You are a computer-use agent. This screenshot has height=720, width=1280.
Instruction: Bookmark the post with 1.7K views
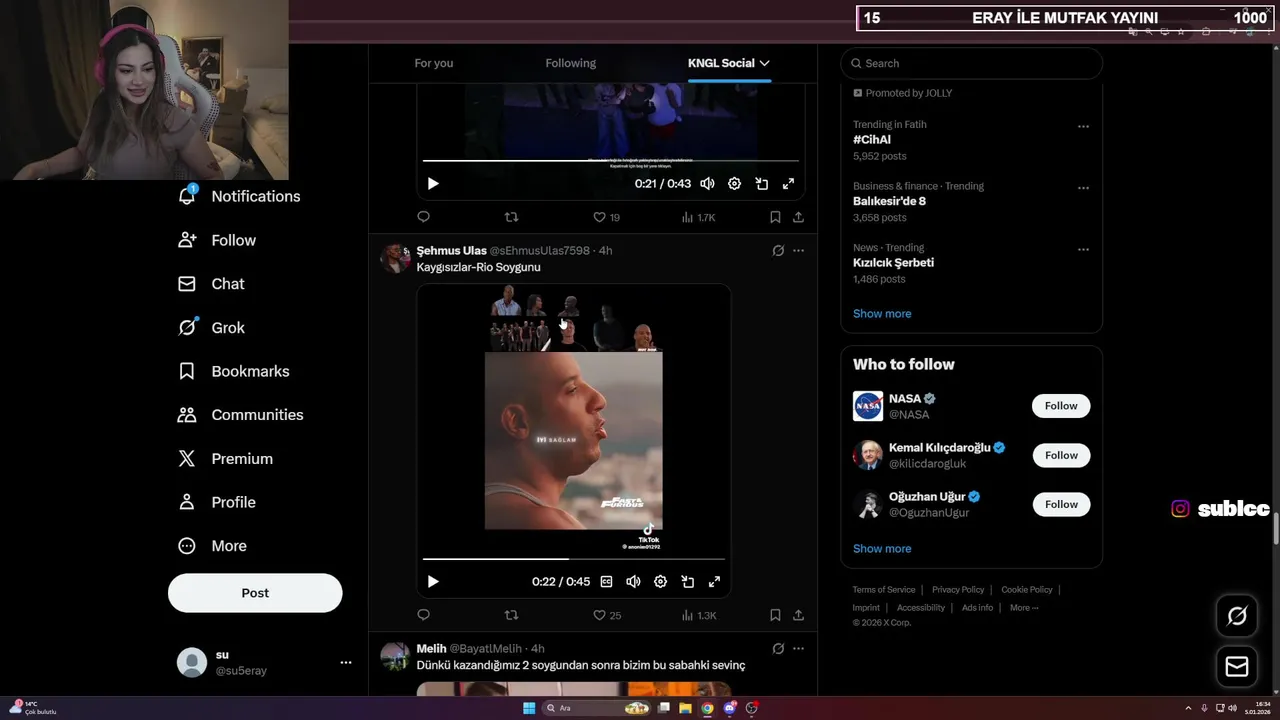click(x=775, y=217)
